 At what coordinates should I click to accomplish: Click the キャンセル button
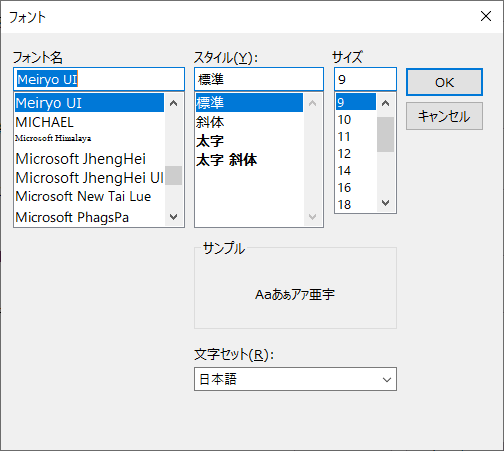444,116
